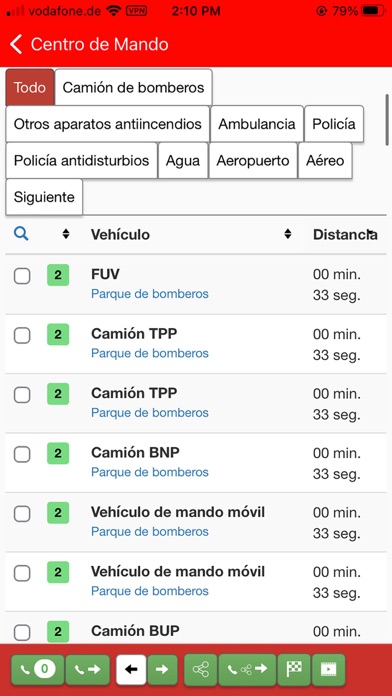Tap the green right arrow button
392x696 pixels.
[162, 669]
